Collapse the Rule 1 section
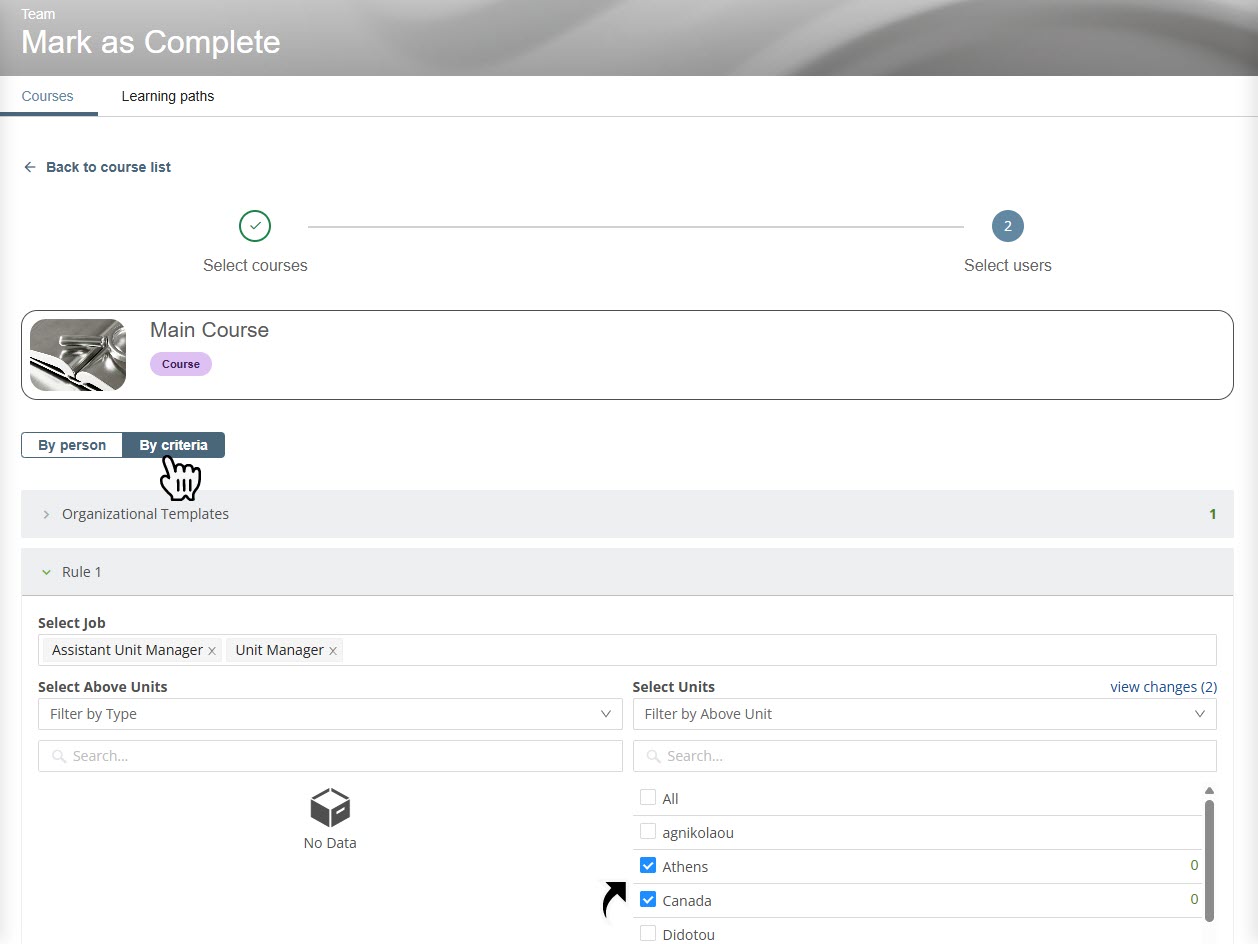1258x944 pixels. click(x=46, y=572)
